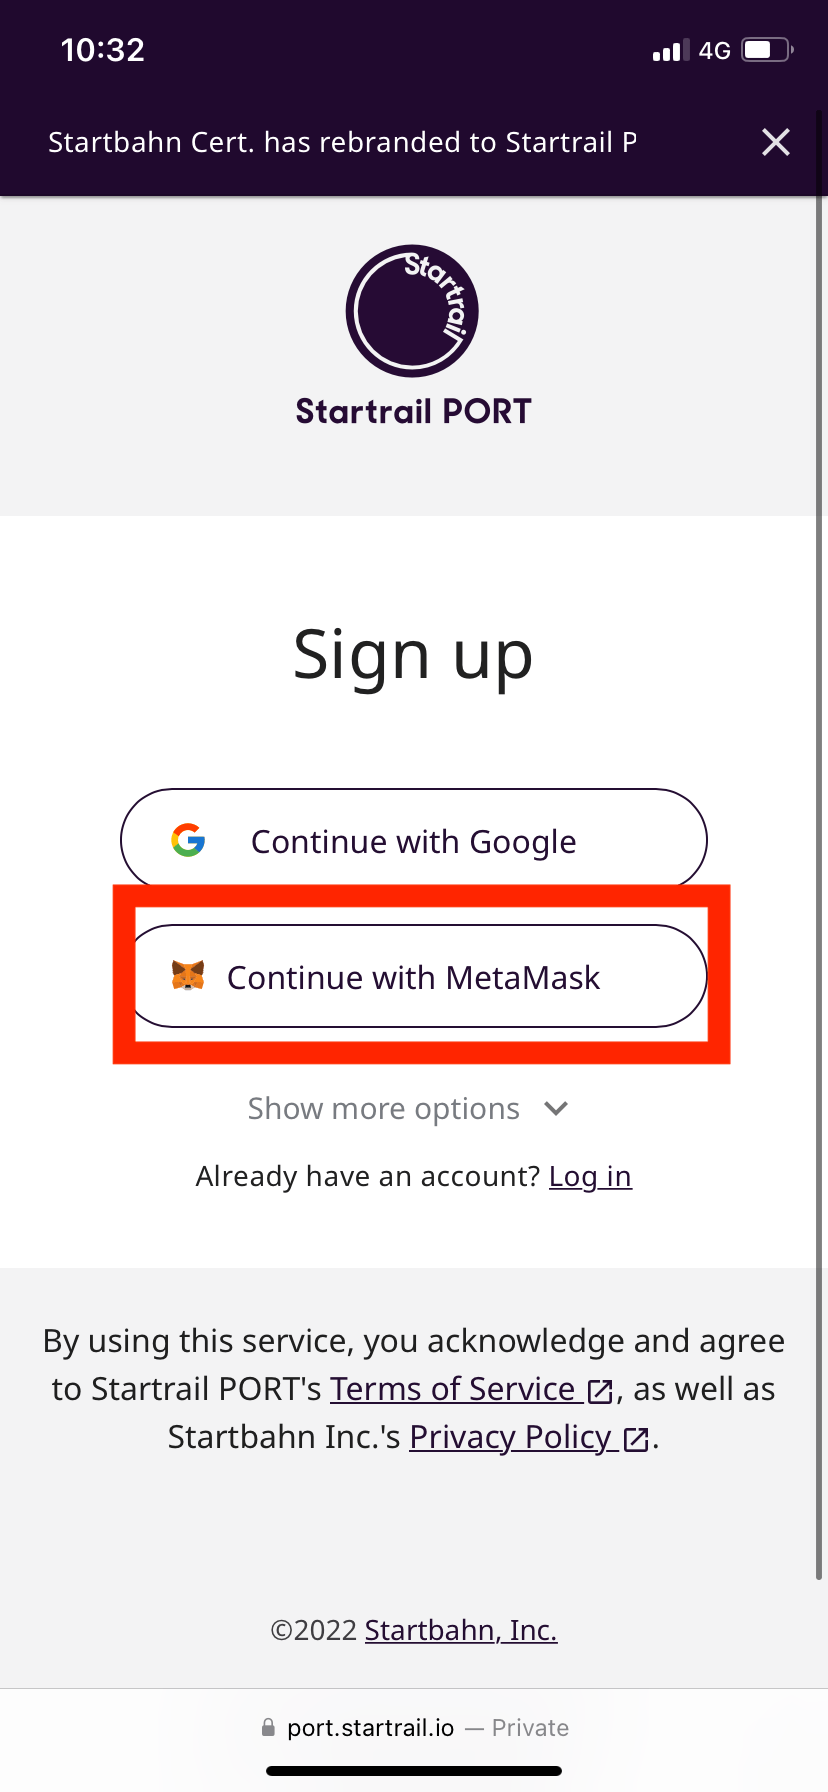Open the Startbahn, Inc. link

pyautogui.click(x=461, y=1630)
